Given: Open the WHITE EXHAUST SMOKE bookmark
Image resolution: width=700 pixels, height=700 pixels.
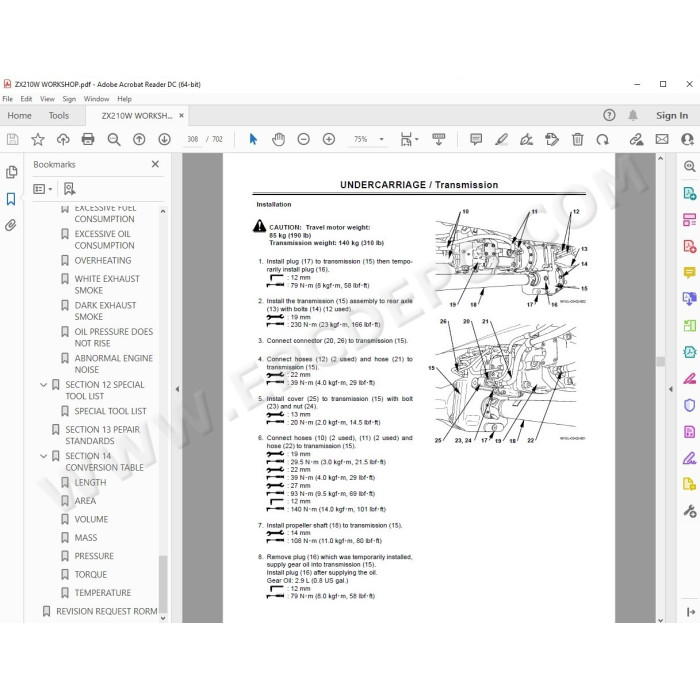Looking at the screenshot, I should click(107, 285).
